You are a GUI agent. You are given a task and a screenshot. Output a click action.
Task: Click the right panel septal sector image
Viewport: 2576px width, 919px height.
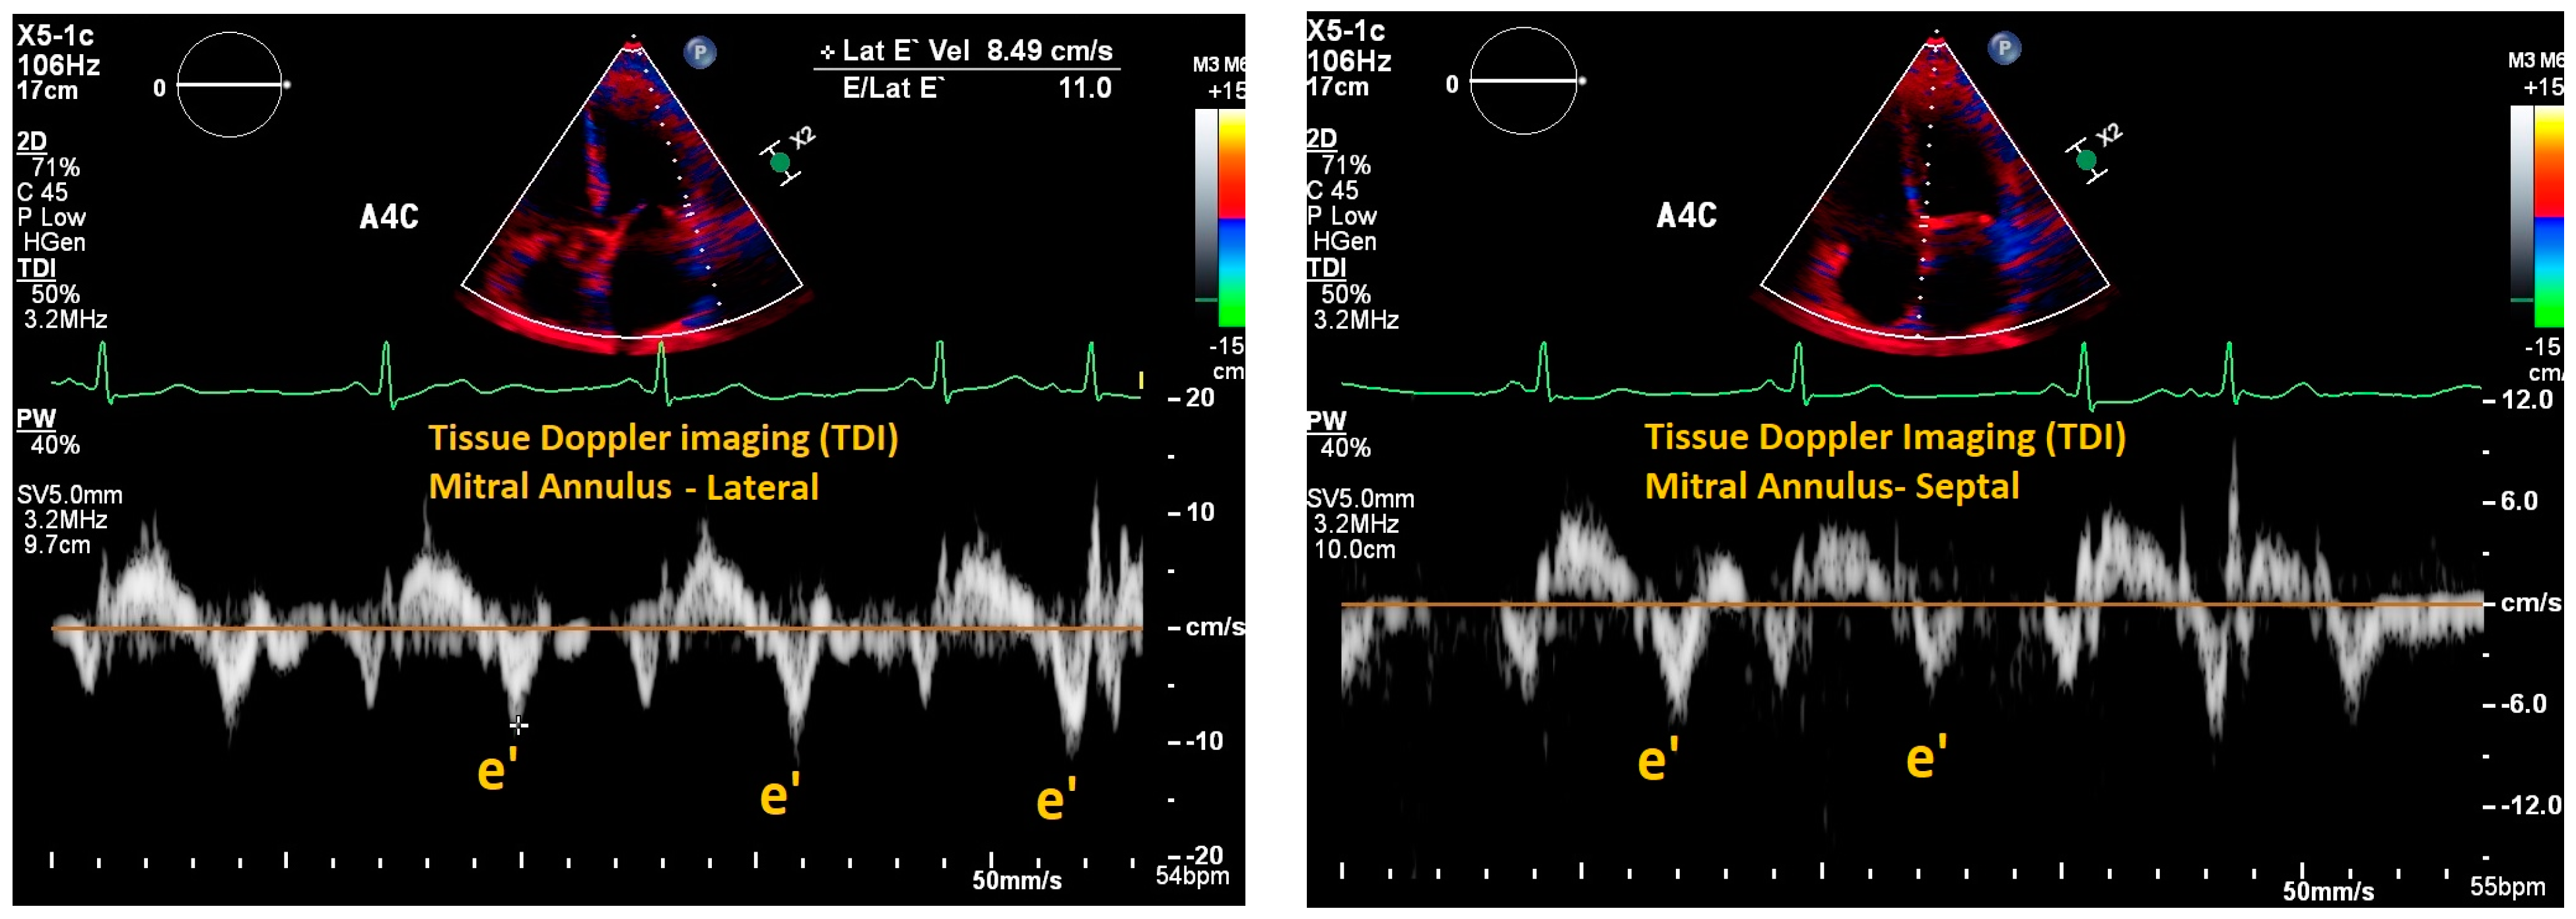tap(1934, 210)
